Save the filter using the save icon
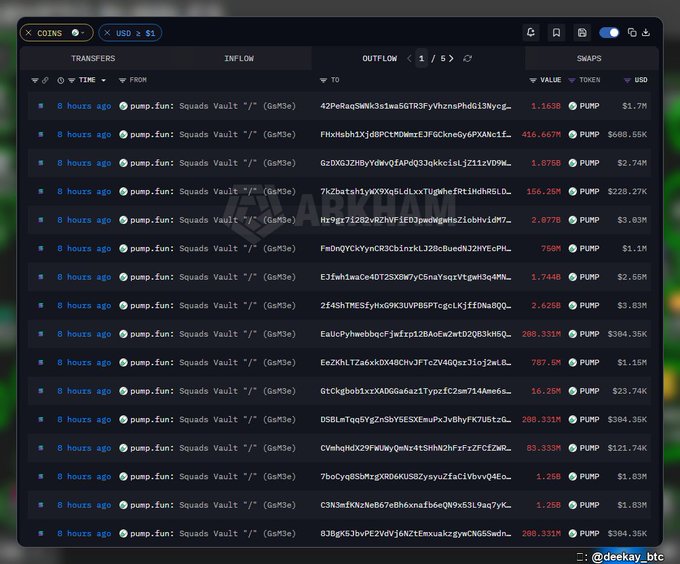The image size is (680, 564). tap(582, 33)
